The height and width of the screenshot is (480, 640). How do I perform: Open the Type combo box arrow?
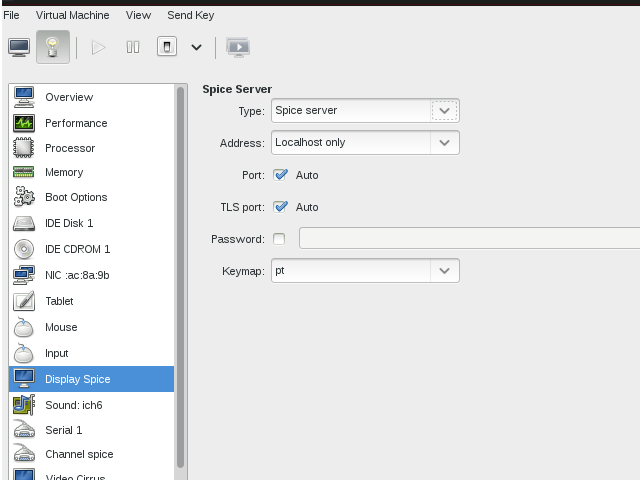point(444,111)
